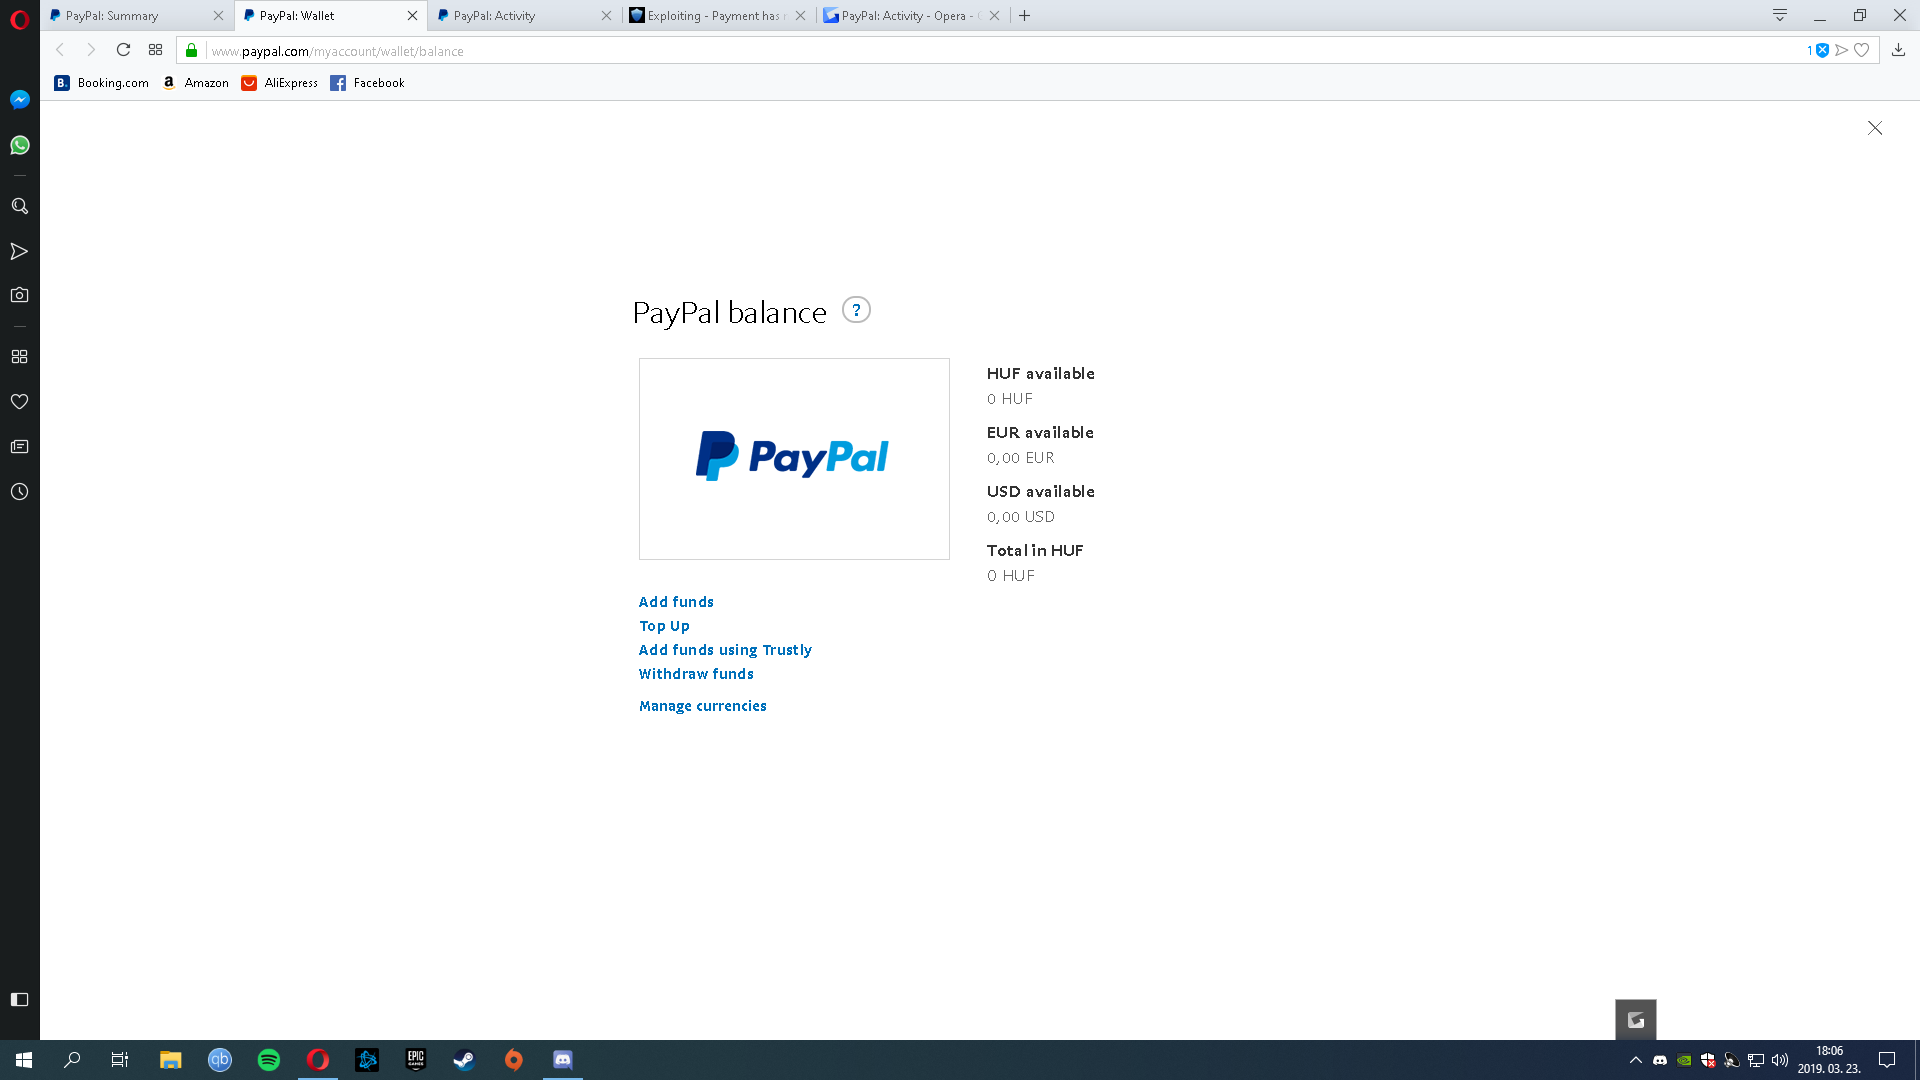Open the sidebar search icon
Screen dimensions: 1920x1080
tap(19, 206)
